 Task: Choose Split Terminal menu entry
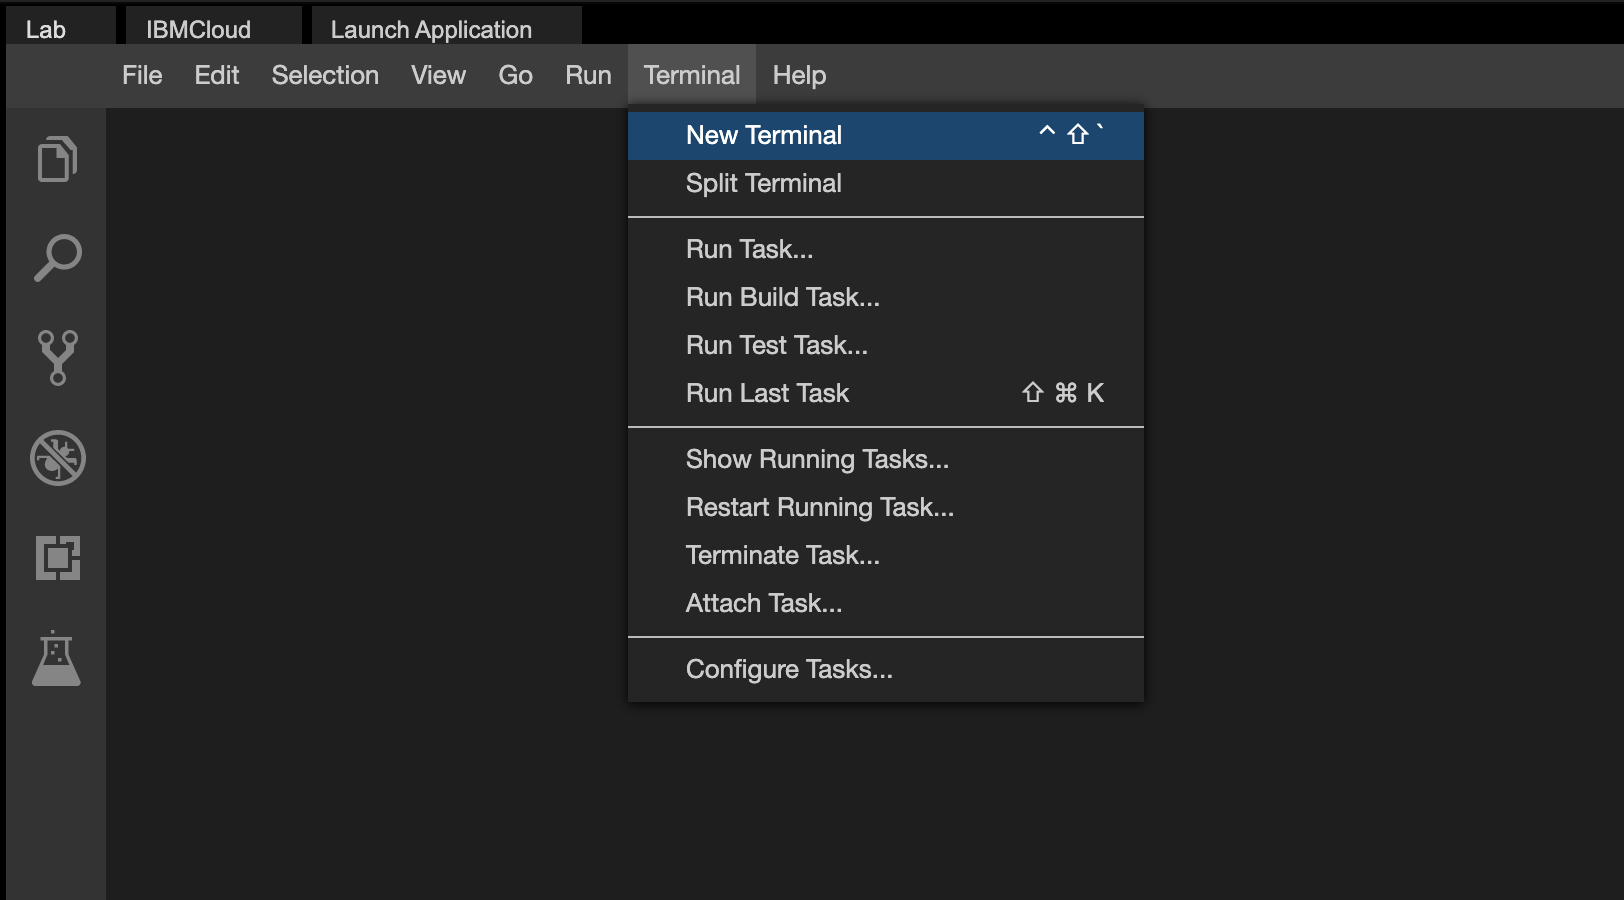[764, 183]
